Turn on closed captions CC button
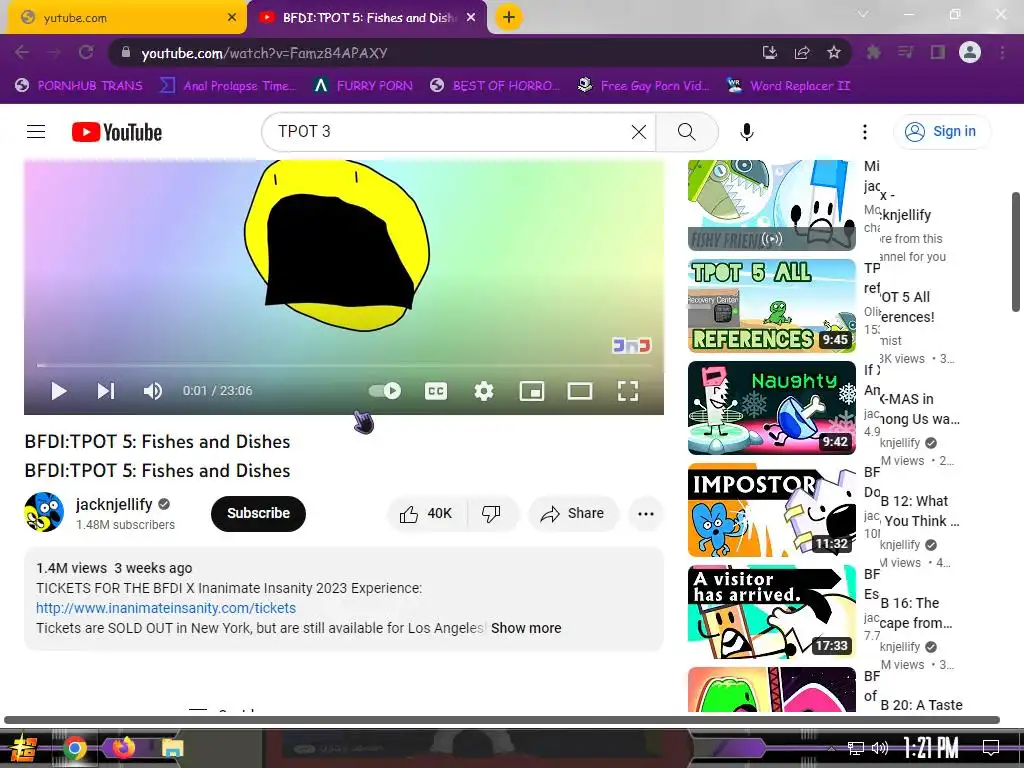 pos(436,391)
